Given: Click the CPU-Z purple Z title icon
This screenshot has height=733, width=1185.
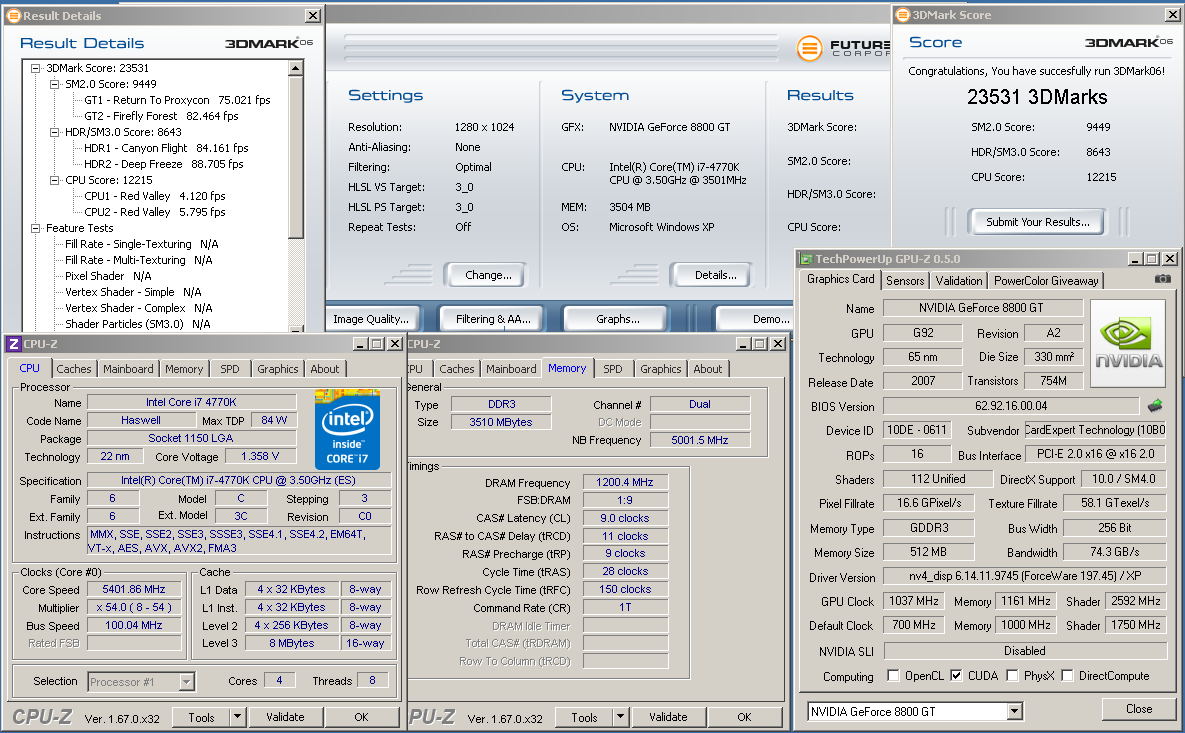Looking at the screenshot, I should [x=13, y=344].
